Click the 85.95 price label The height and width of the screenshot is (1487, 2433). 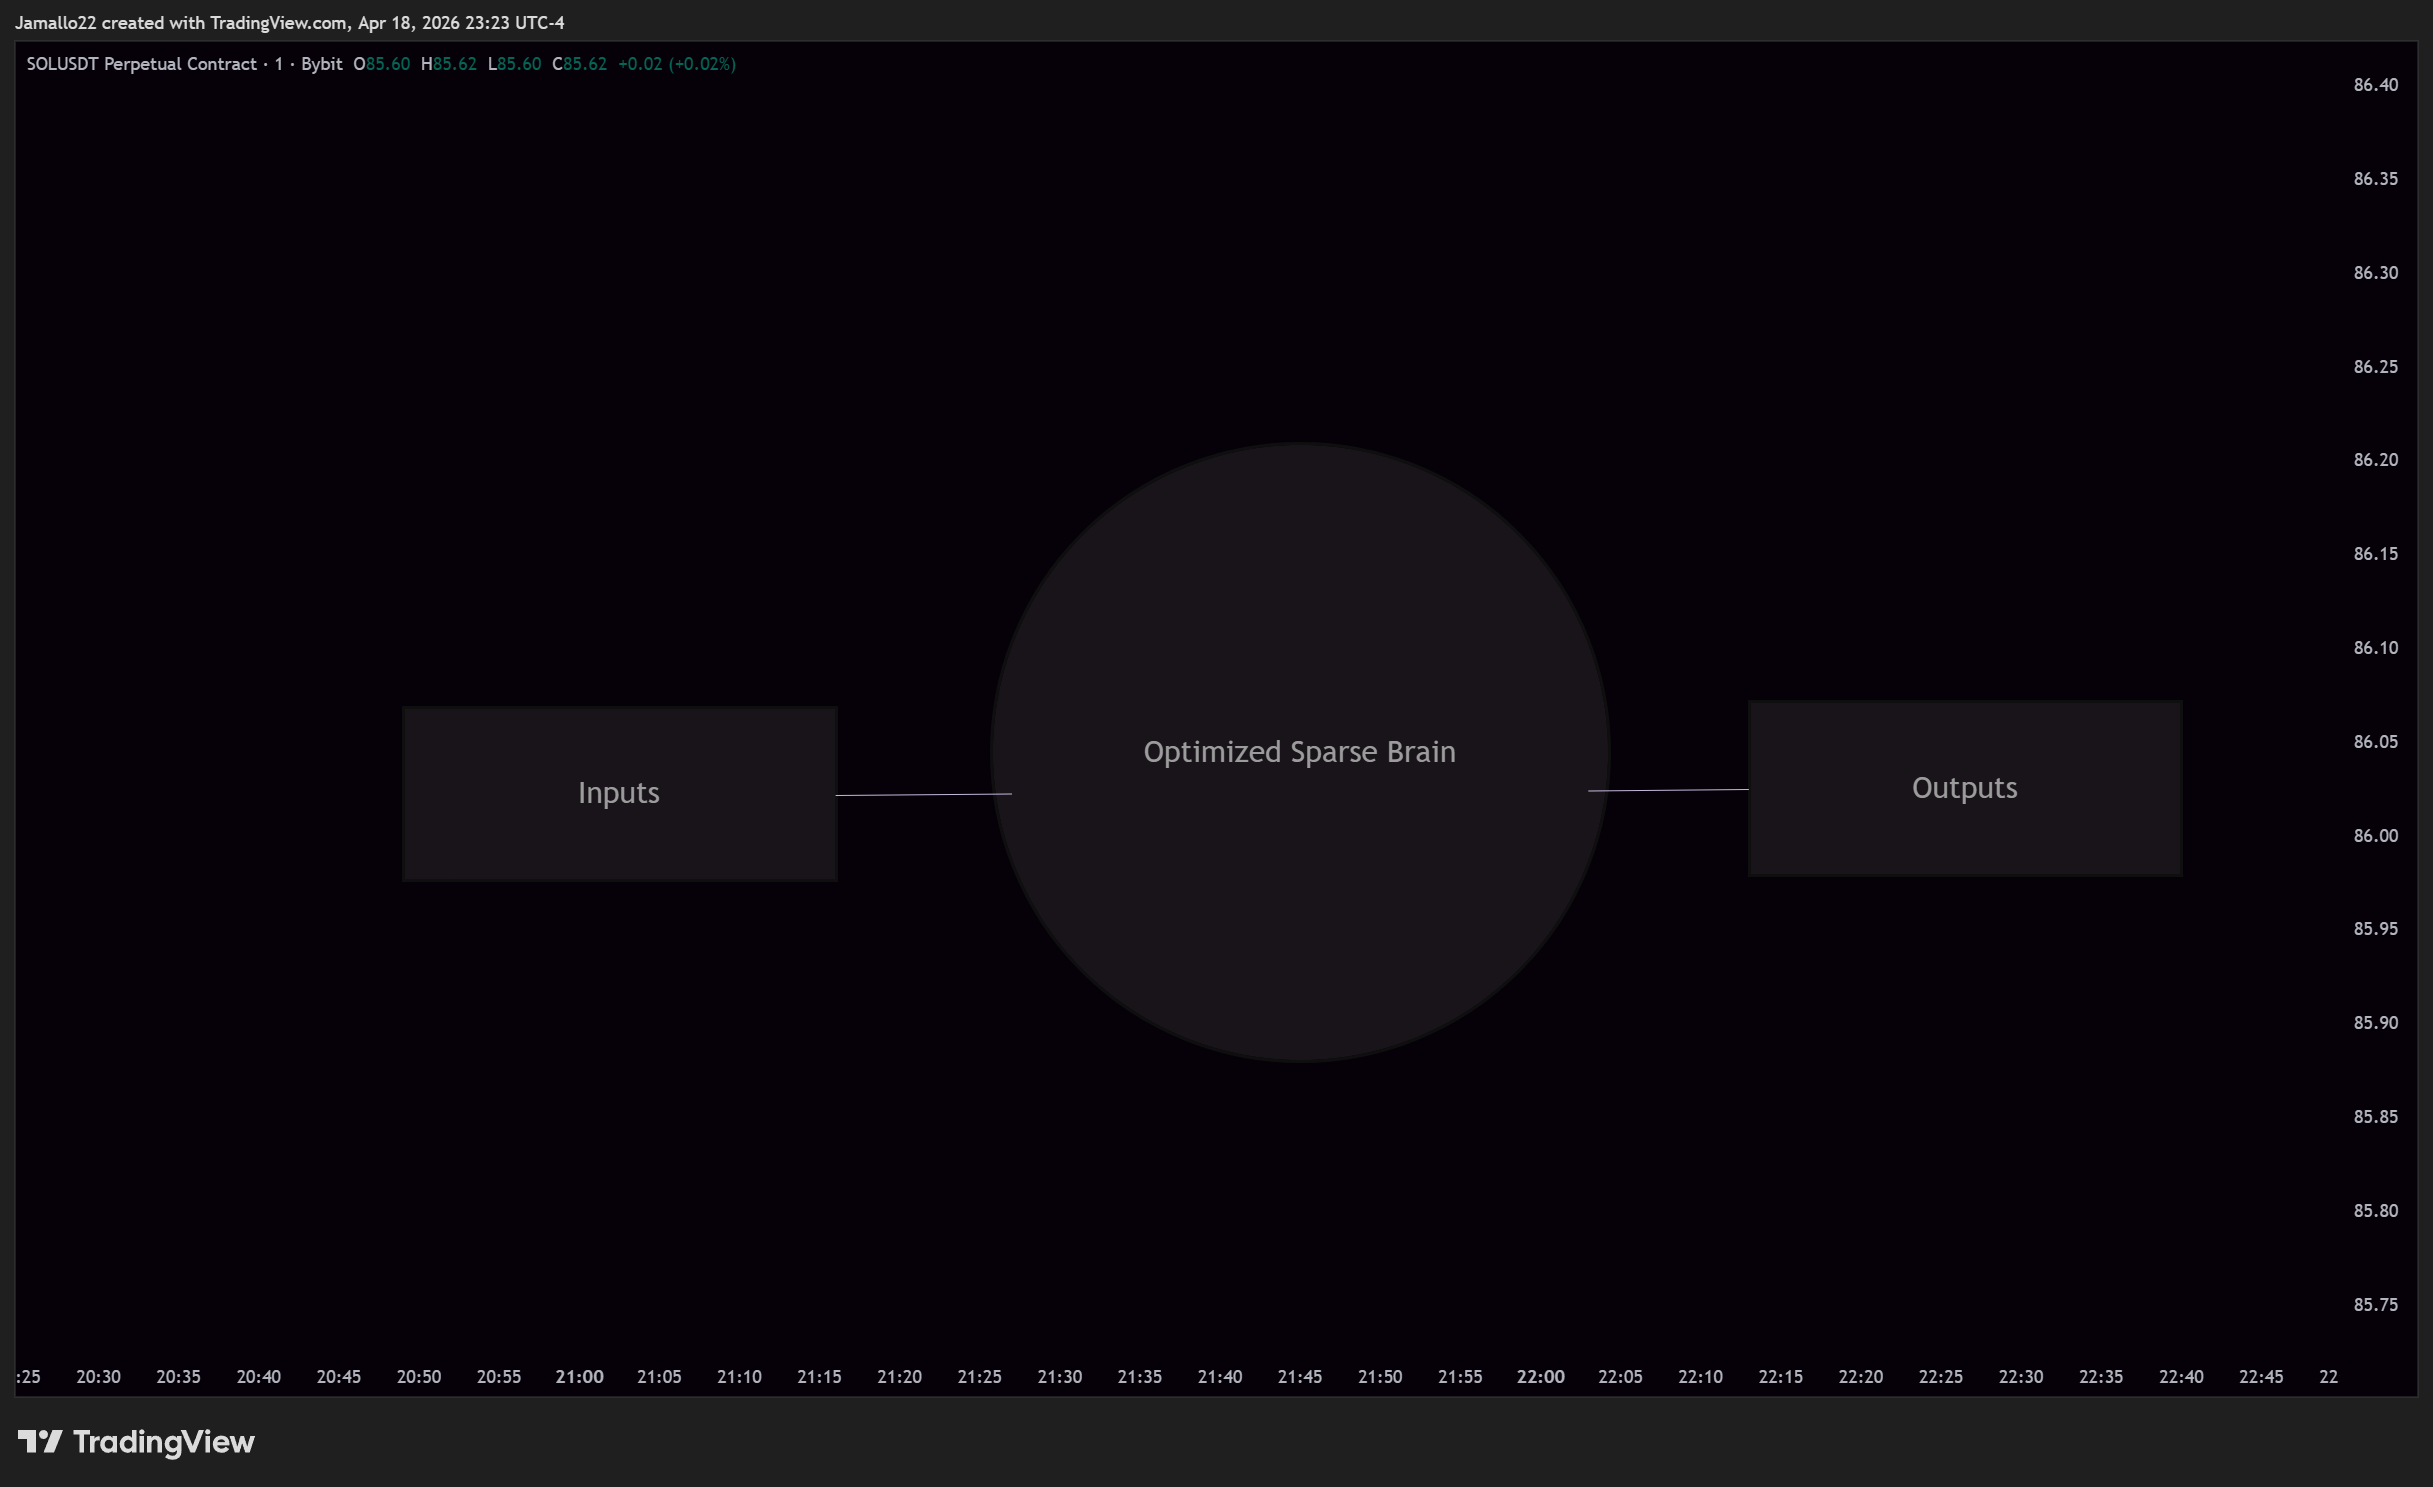click(x=2376, y=929)
